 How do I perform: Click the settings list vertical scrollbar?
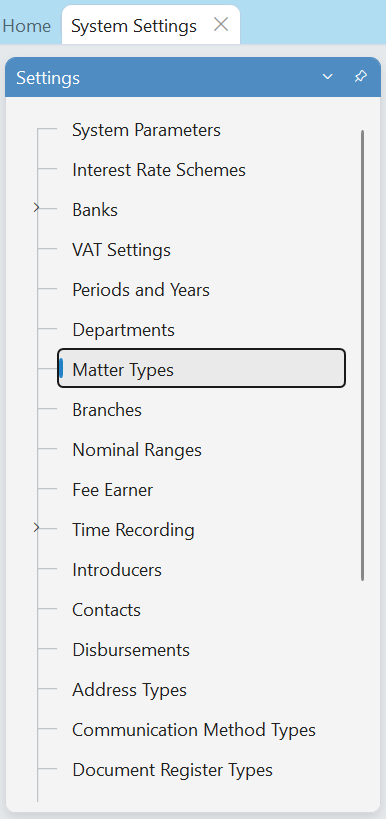tap(362, 355)
